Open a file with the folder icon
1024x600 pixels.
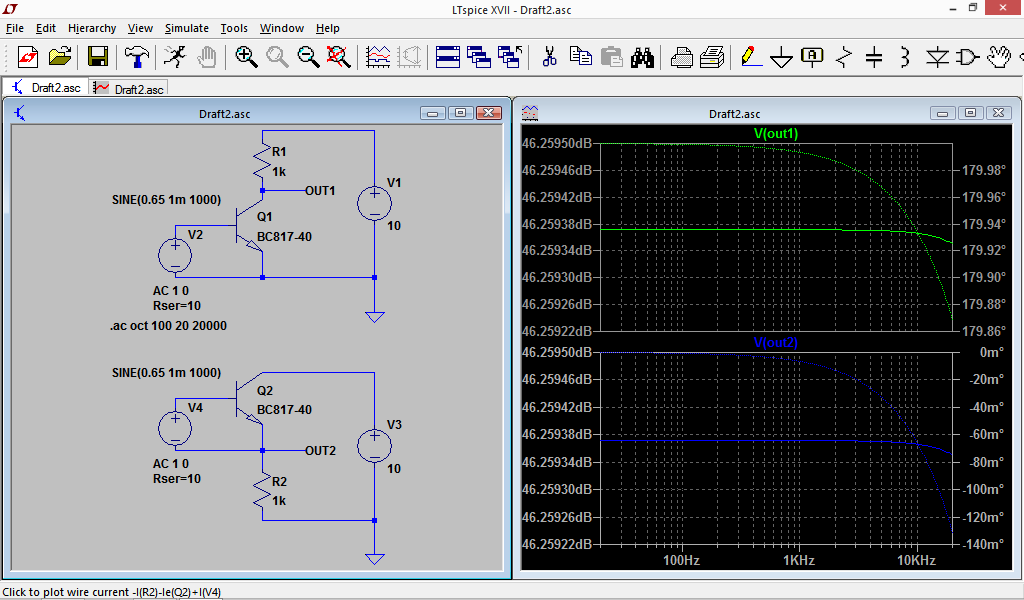tap(59, 57)
